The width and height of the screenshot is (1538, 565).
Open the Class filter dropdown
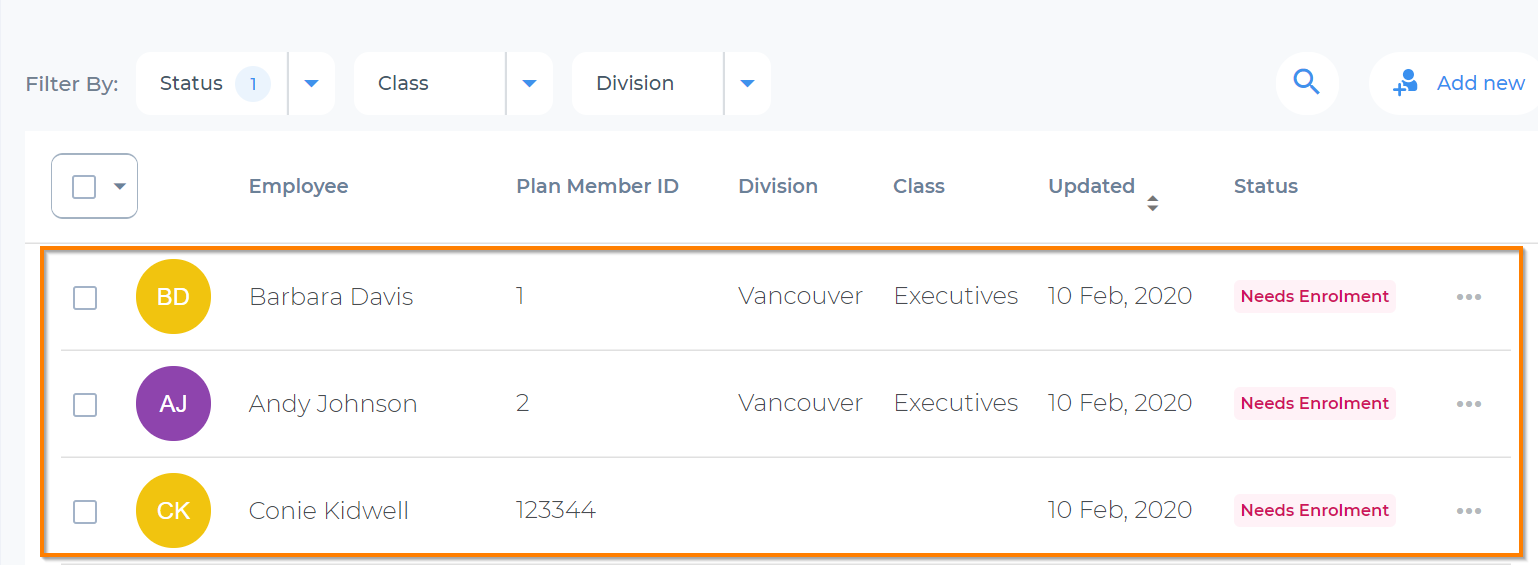click(530, 83)
